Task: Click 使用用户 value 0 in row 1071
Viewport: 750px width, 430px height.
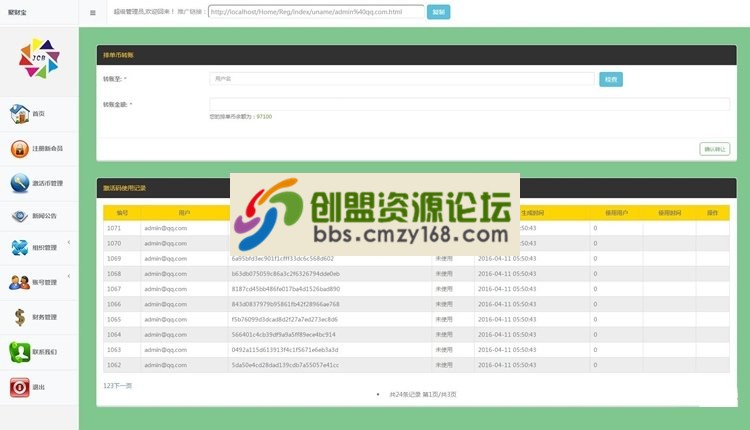Action: click(x=596, y=228)
